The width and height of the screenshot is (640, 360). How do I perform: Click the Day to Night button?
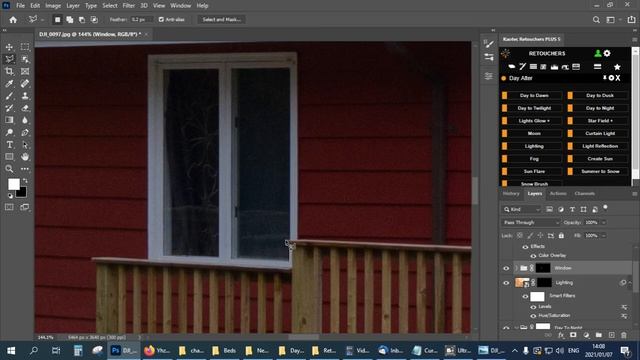click(x=600, y=108)
